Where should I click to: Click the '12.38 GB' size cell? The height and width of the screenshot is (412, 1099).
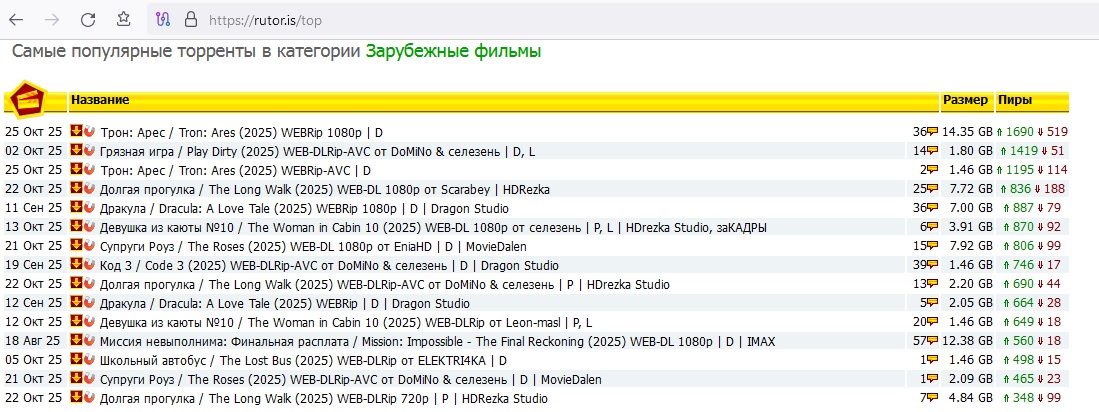pyautogui.click(x=967, y=341)
